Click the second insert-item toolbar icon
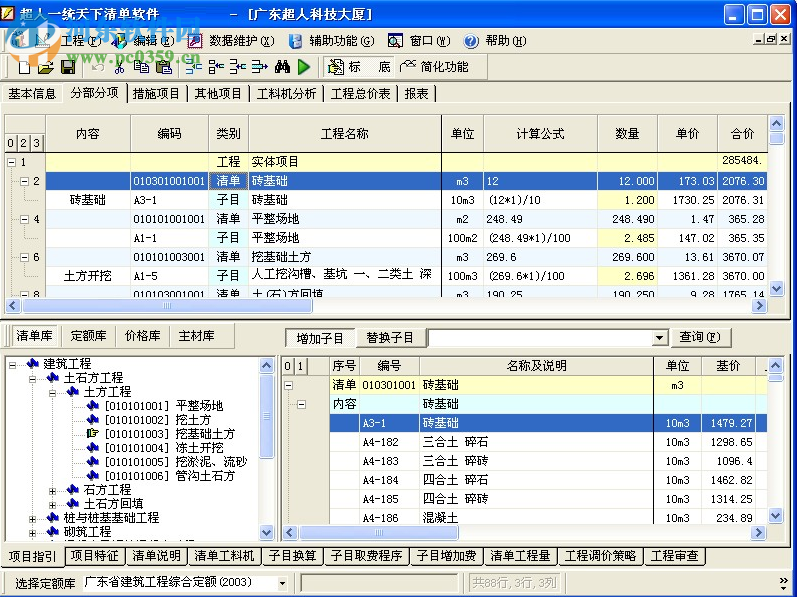This screenshot has width=797, height=597. click(x=216, y=67)
